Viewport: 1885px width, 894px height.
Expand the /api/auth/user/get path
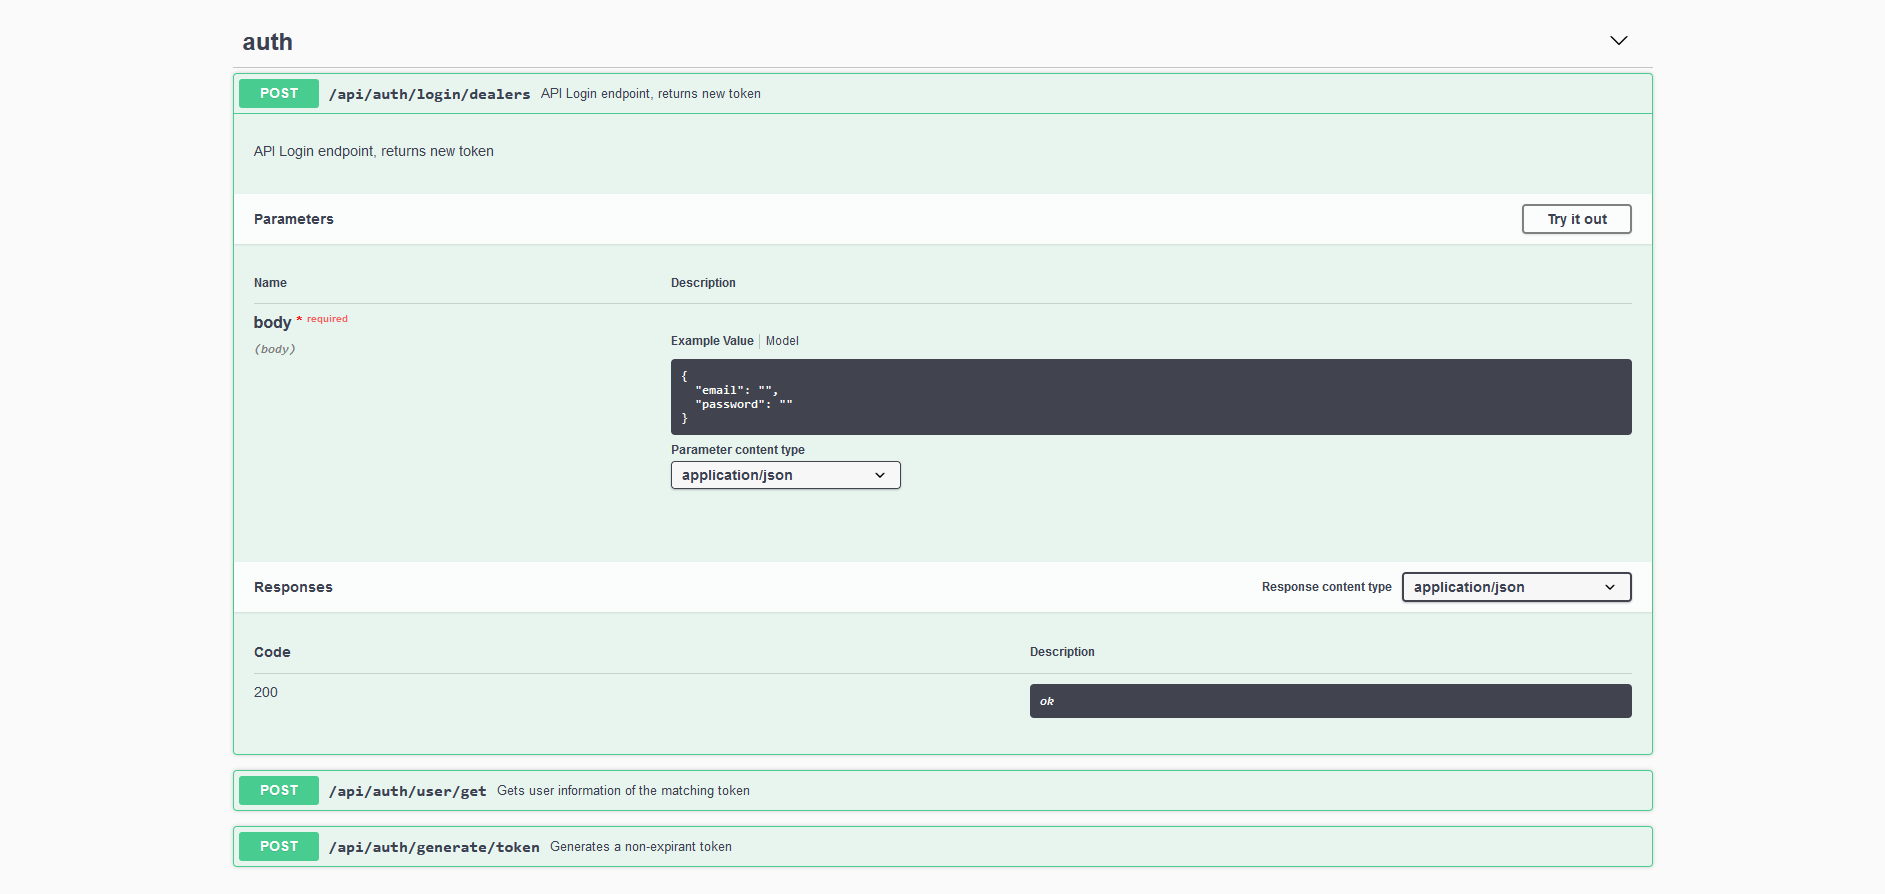pyautogui.click(x=408, y=791)
